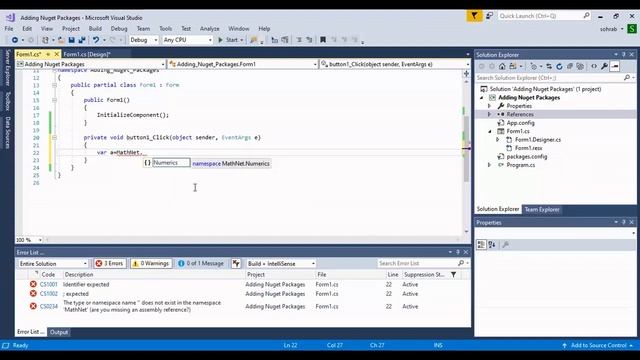640x360 pixels.
Task: Open the Server Explorer side tab
Action: pyautogui.click(x=7, y=67)
